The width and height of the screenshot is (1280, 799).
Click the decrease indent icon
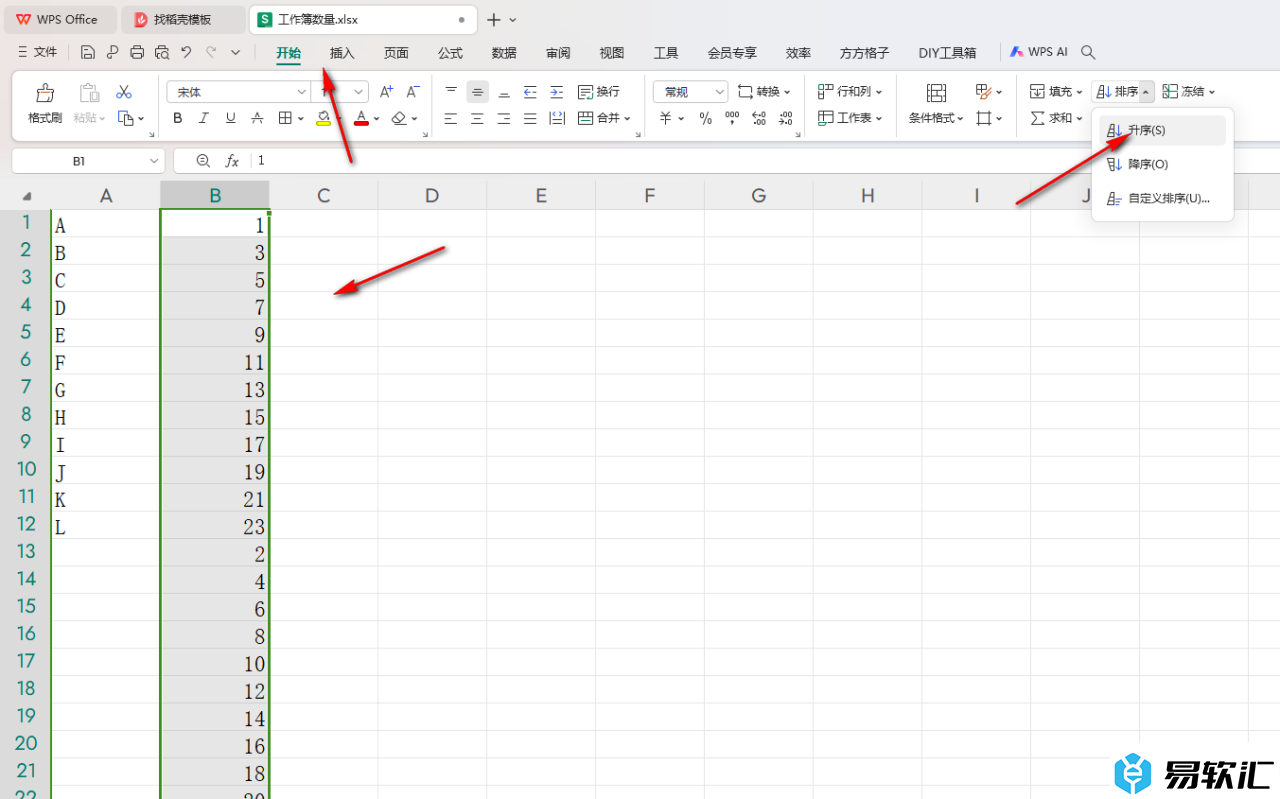[x=530, y=92]
